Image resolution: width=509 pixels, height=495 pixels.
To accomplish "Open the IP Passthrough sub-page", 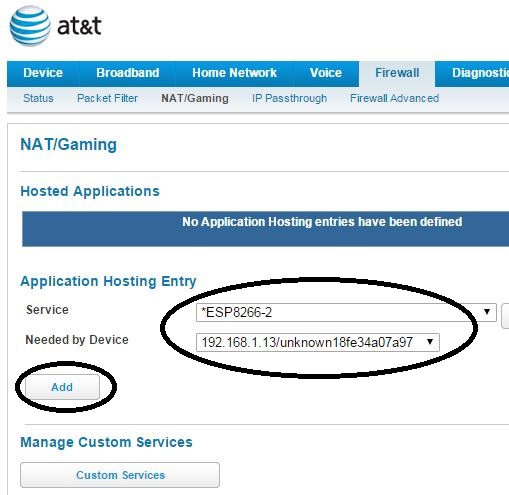I will pyautogui.click(x=289, y=98).
